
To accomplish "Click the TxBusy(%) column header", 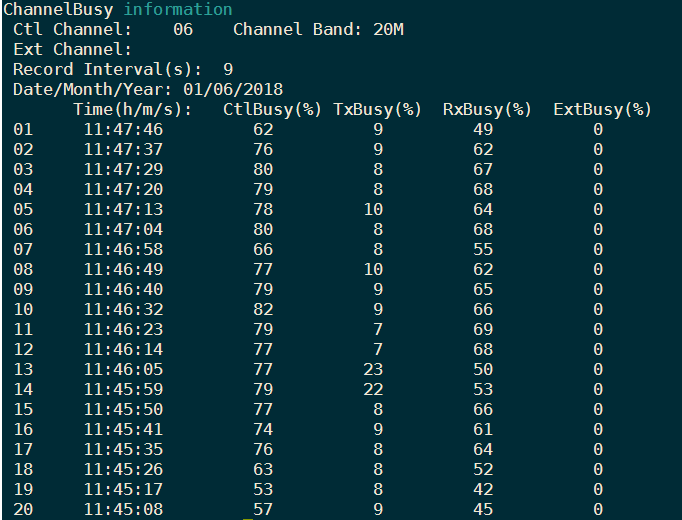I will pyautogui.click(x=378, y=109).
